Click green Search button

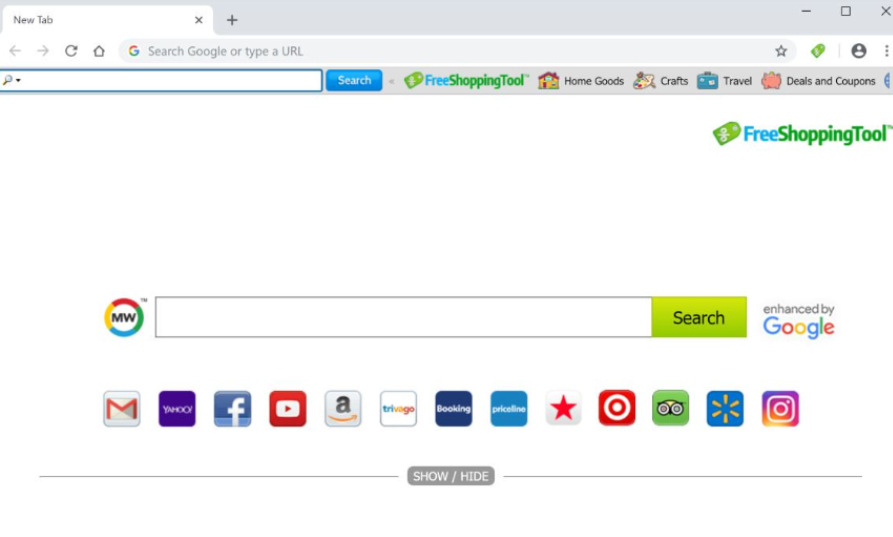[699, 317]
